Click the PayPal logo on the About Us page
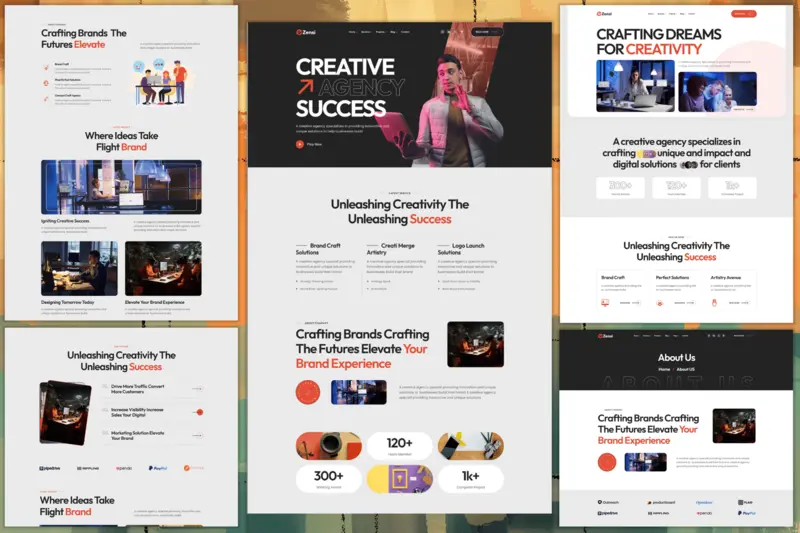 click(x=746, y=513)
